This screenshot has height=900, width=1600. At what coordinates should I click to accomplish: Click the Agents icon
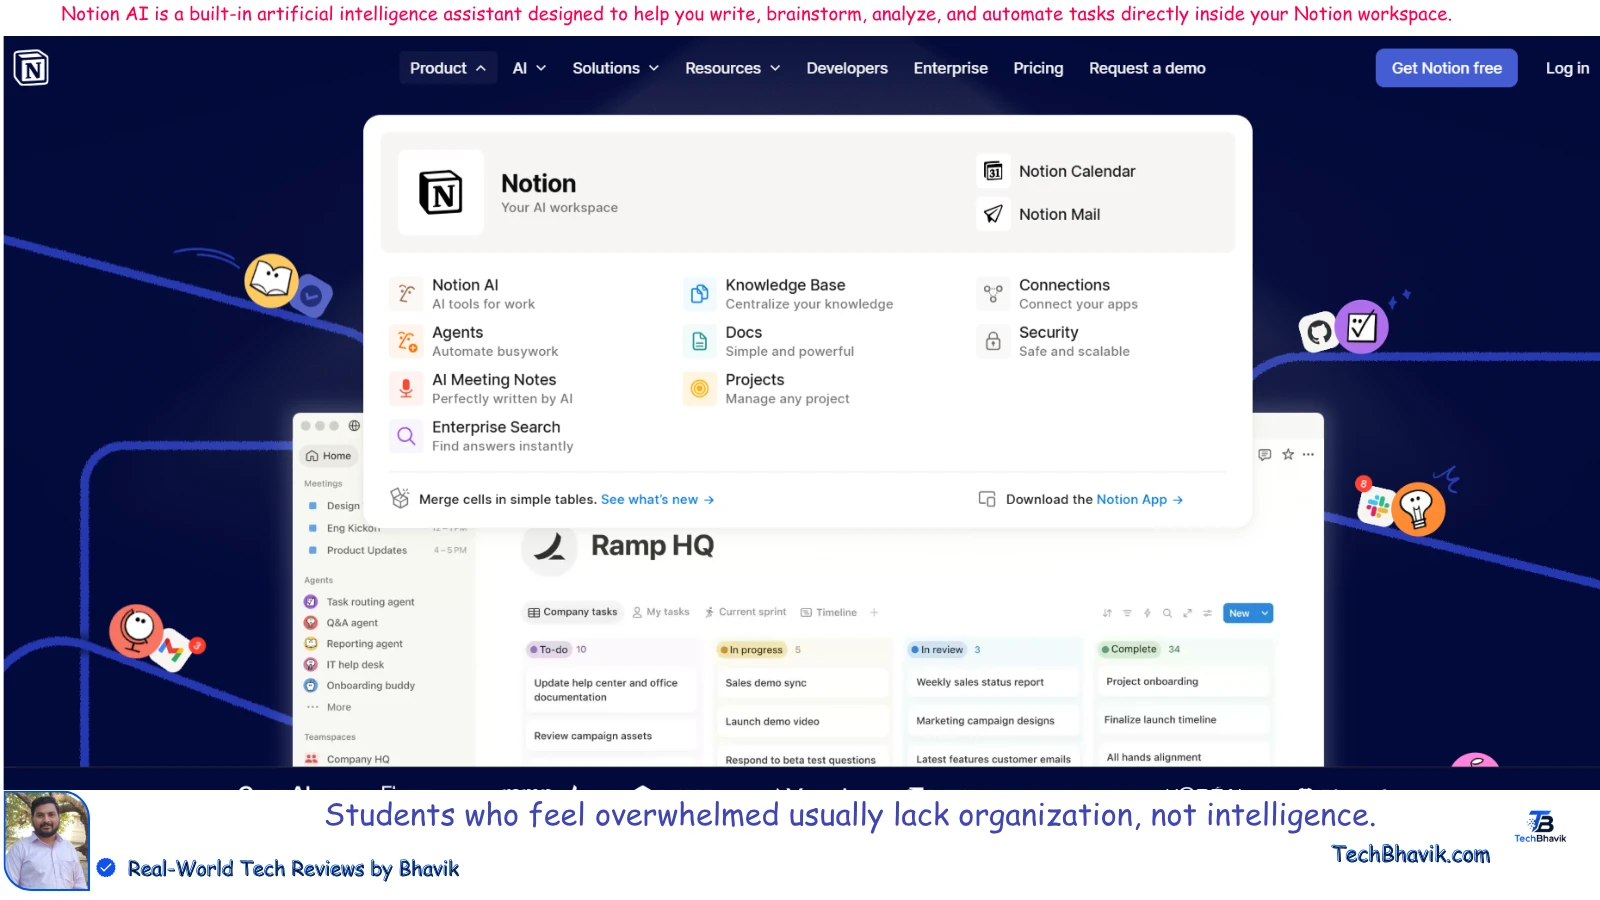(406, 341)
